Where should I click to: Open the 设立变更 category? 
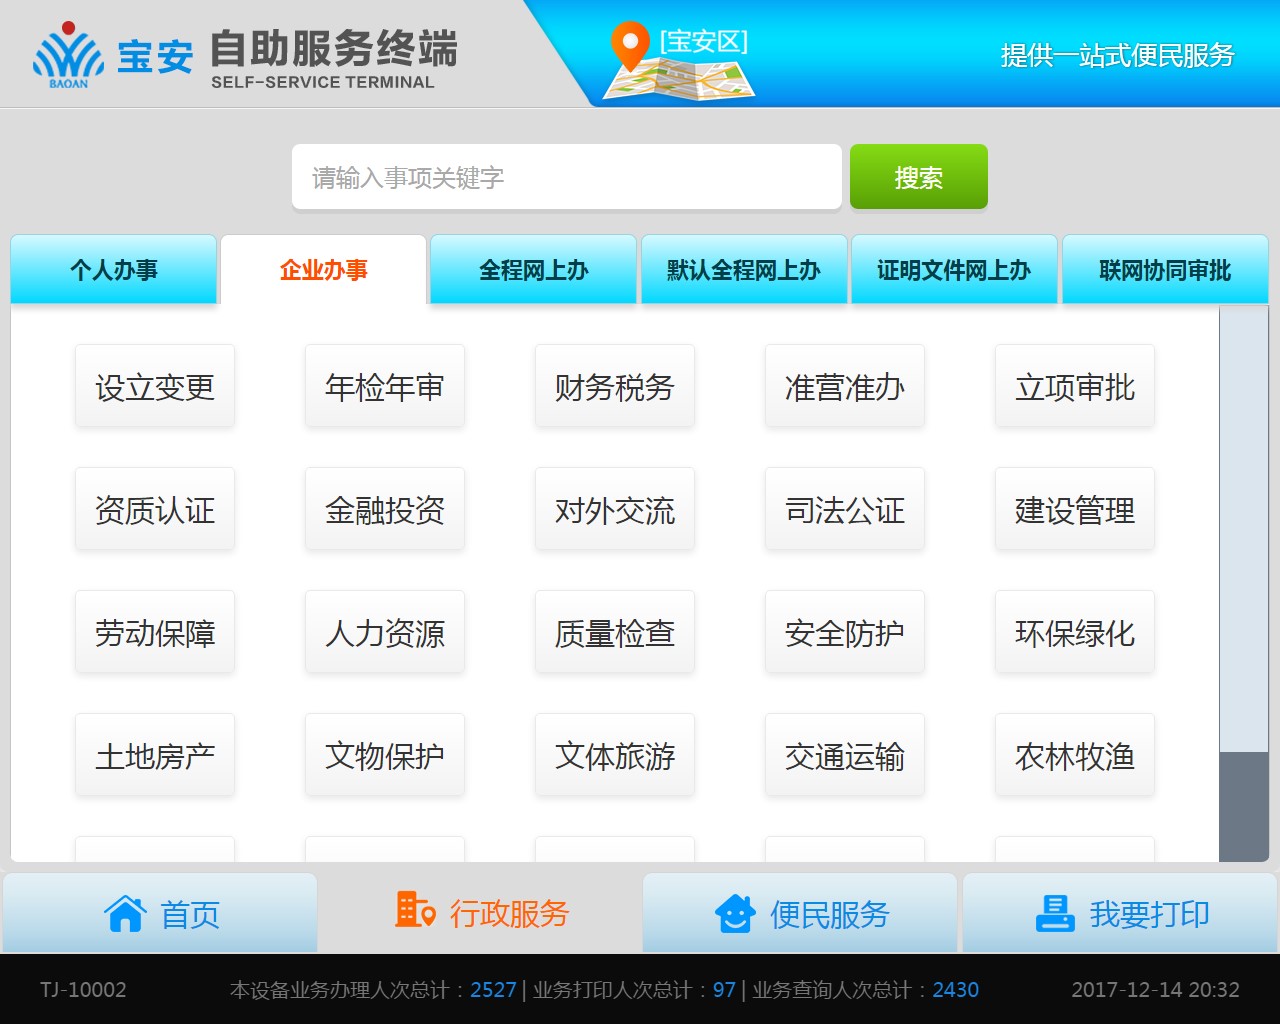click(x=155, y=387)
